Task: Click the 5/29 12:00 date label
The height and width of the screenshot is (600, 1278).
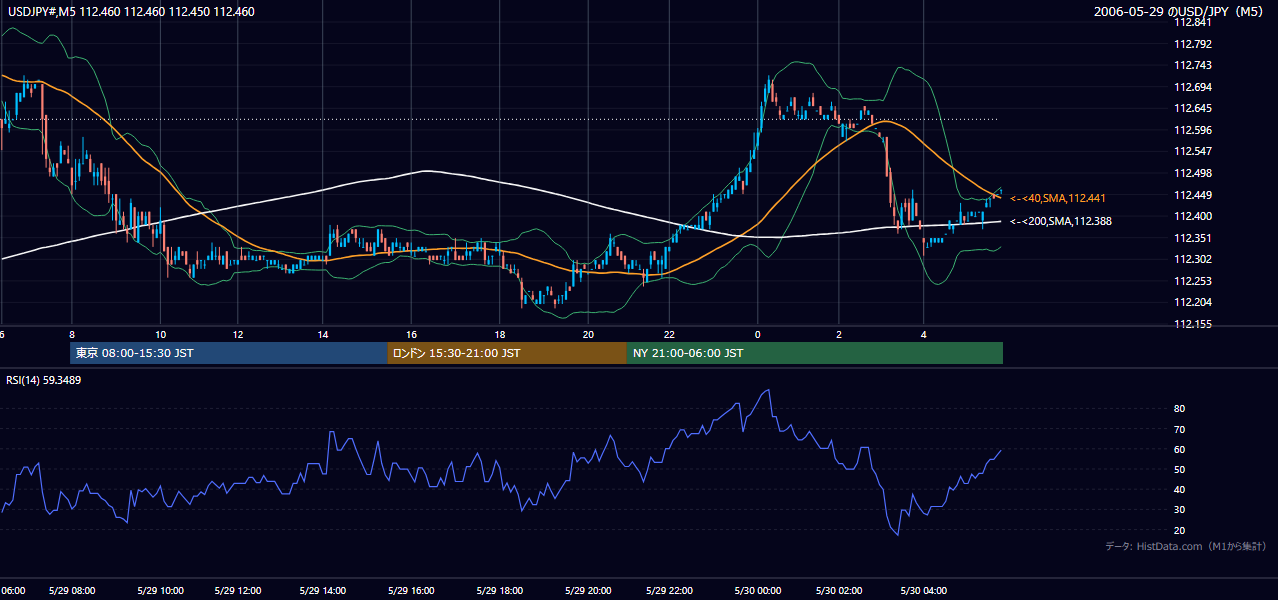Action: [x=239, y=590]
